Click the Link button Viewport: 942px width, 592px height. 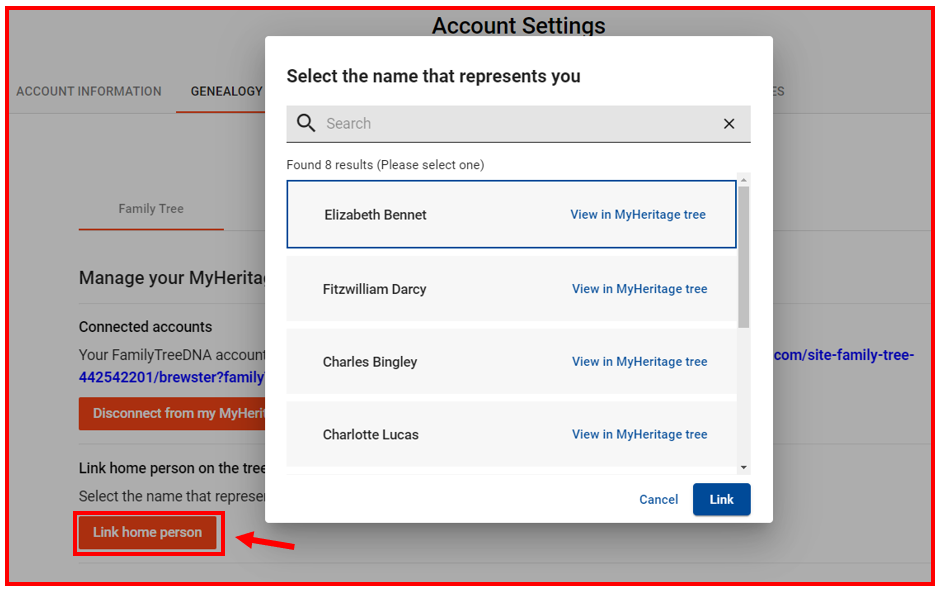(722, 499)
